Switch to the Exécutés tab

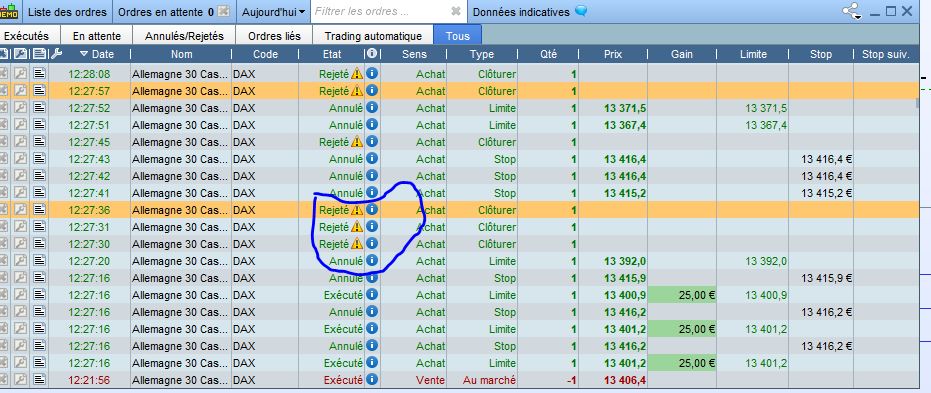26,36
